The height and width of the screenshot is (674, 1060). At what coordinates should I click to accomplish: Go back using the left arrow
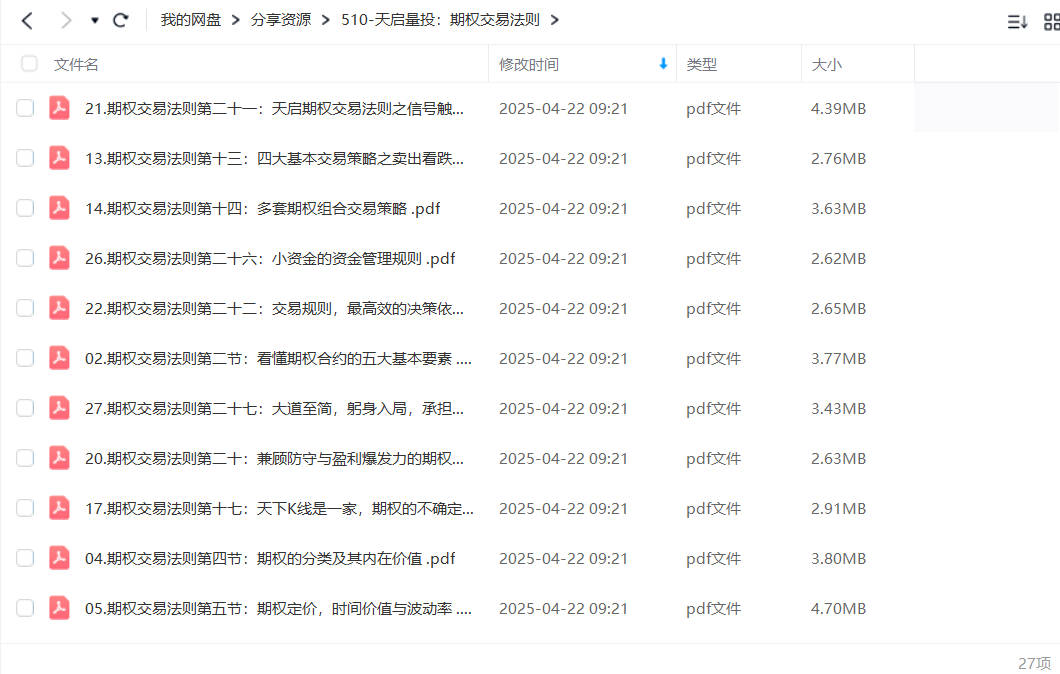point(27,20)
